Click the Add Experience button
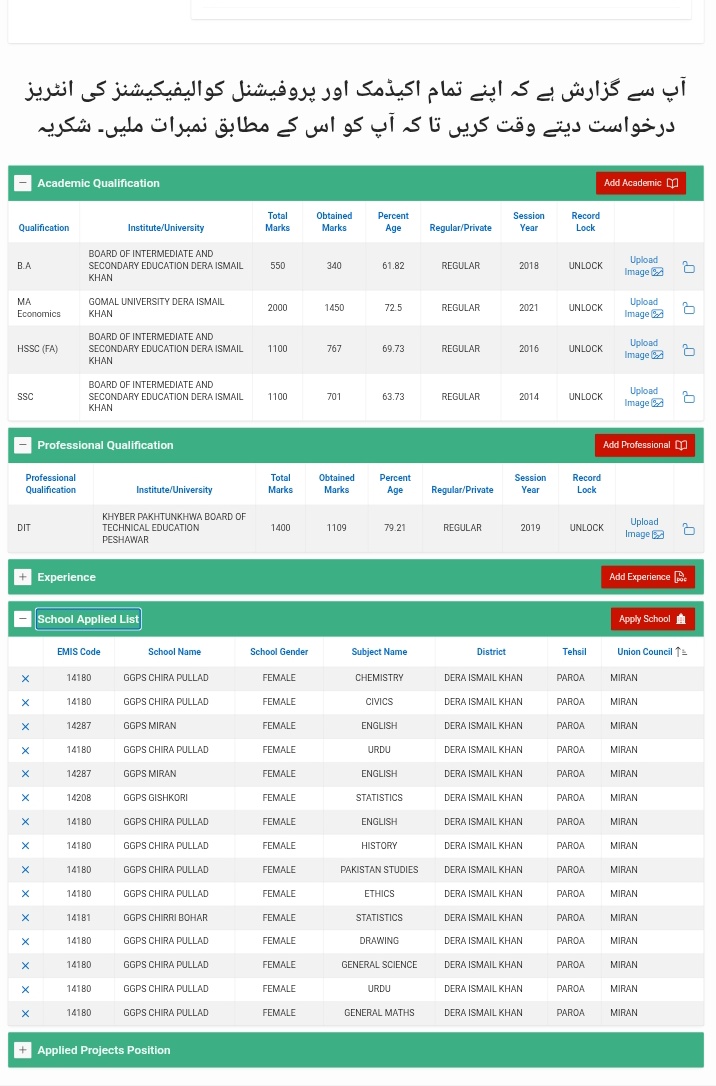Screen dimensions: 716x1086 click(x=647, y=577)
